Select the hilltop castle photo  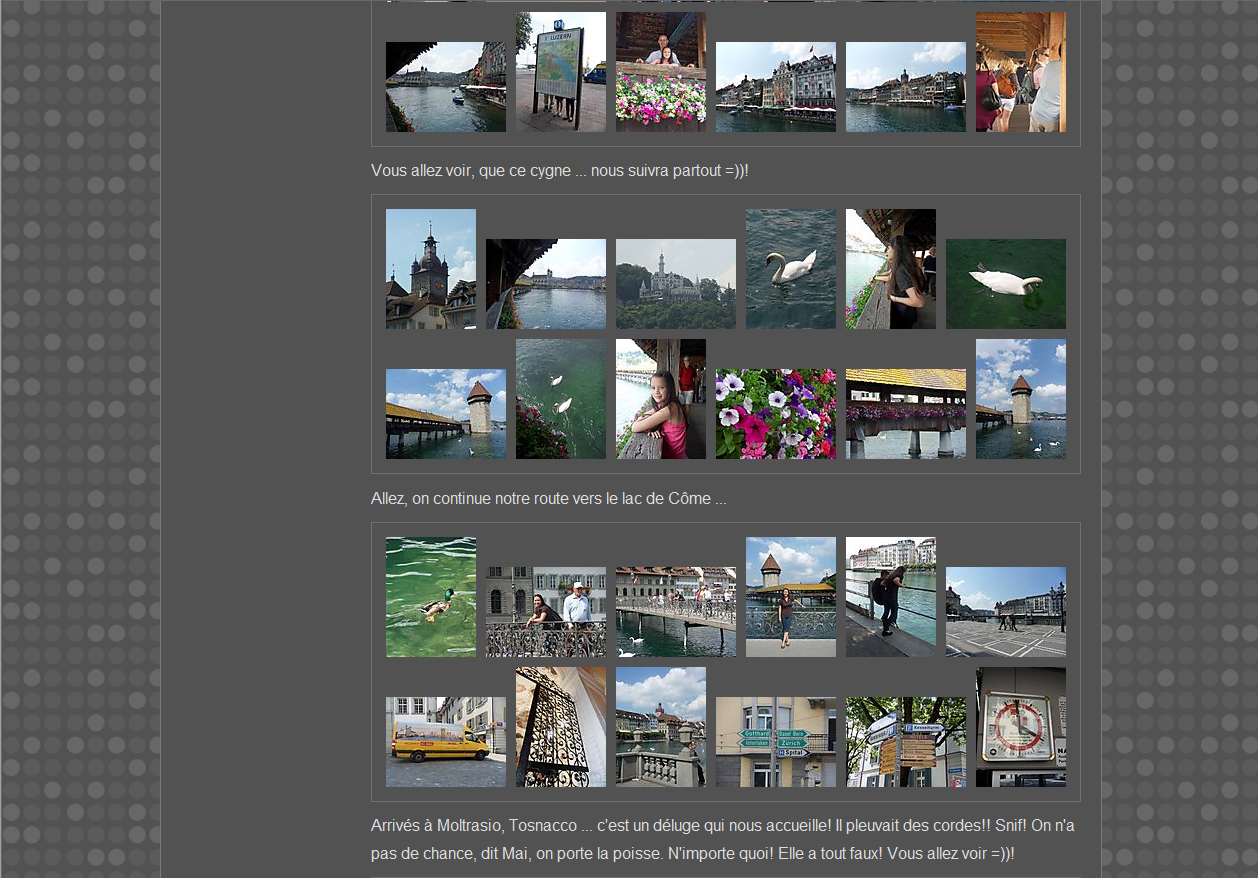(675, 284)
